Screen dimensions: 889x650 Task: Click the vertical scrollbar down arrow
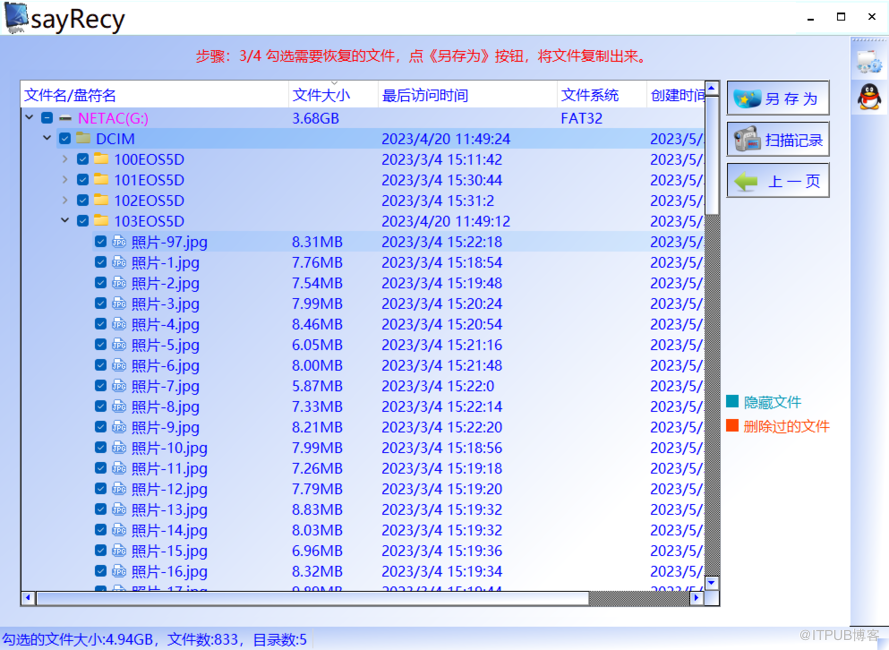(x=713, y=583)
